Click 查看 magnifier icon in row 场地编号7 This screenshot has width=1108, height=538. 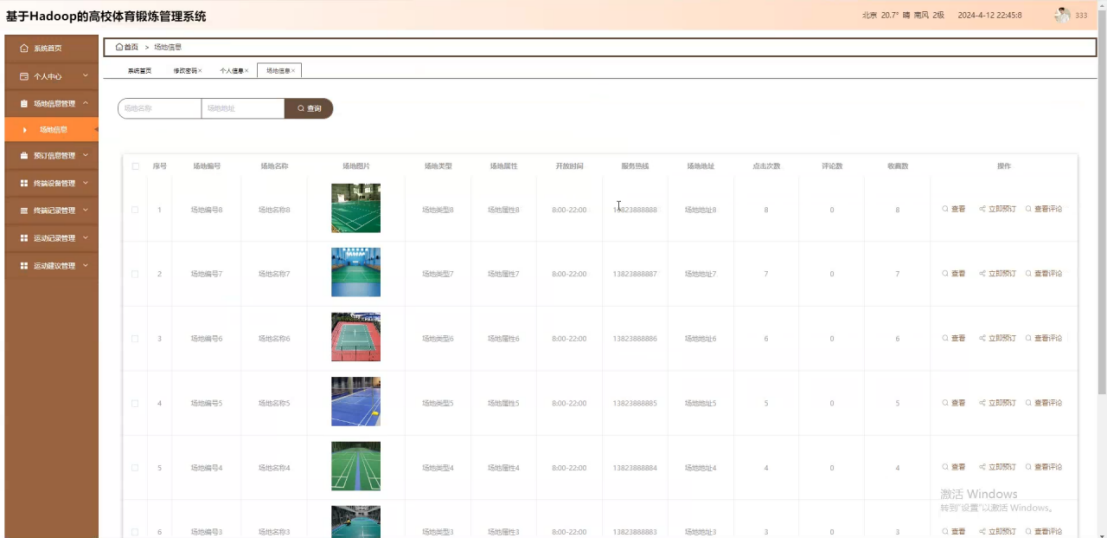945,274
